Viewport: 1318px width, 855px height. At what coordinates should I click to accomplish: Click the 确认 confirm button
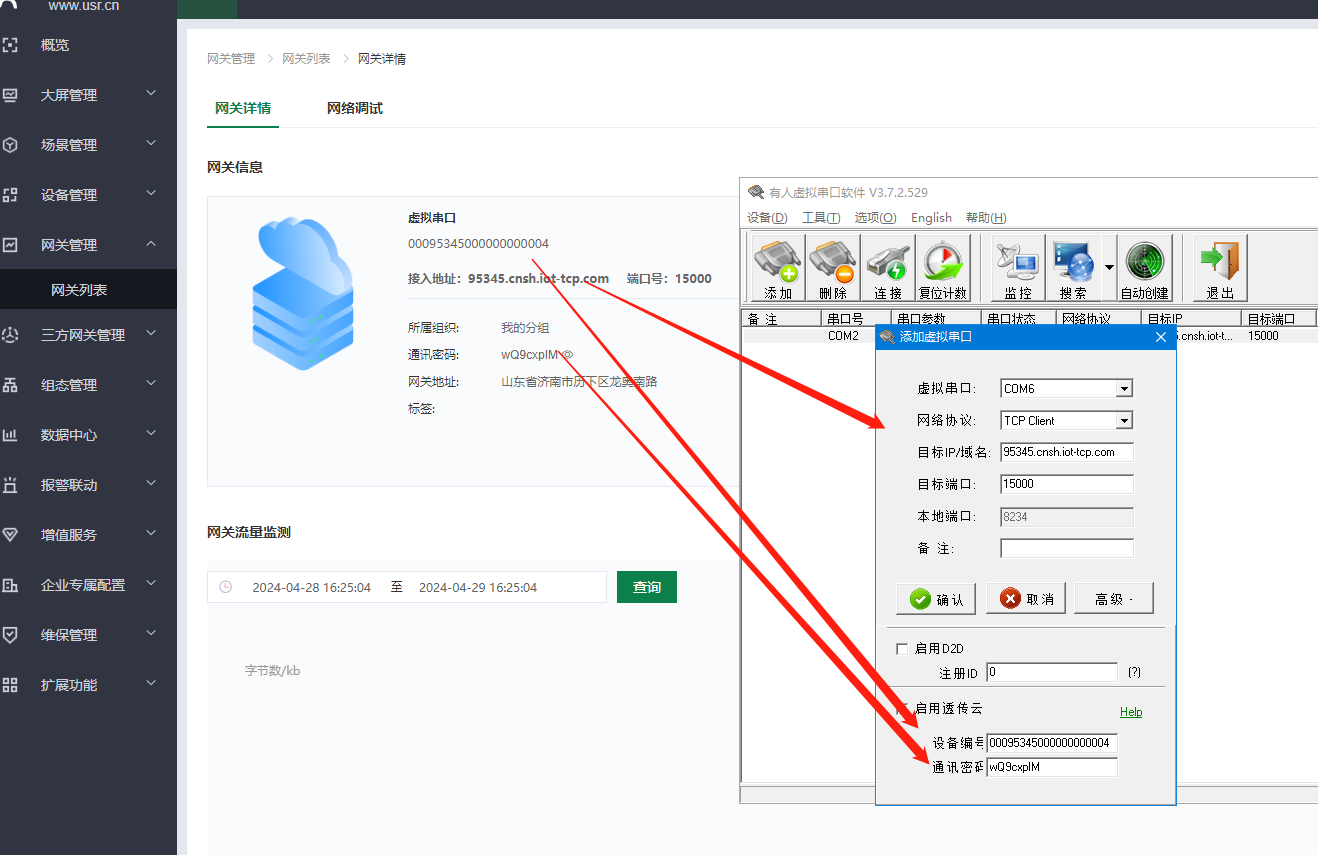pos(937,599)
